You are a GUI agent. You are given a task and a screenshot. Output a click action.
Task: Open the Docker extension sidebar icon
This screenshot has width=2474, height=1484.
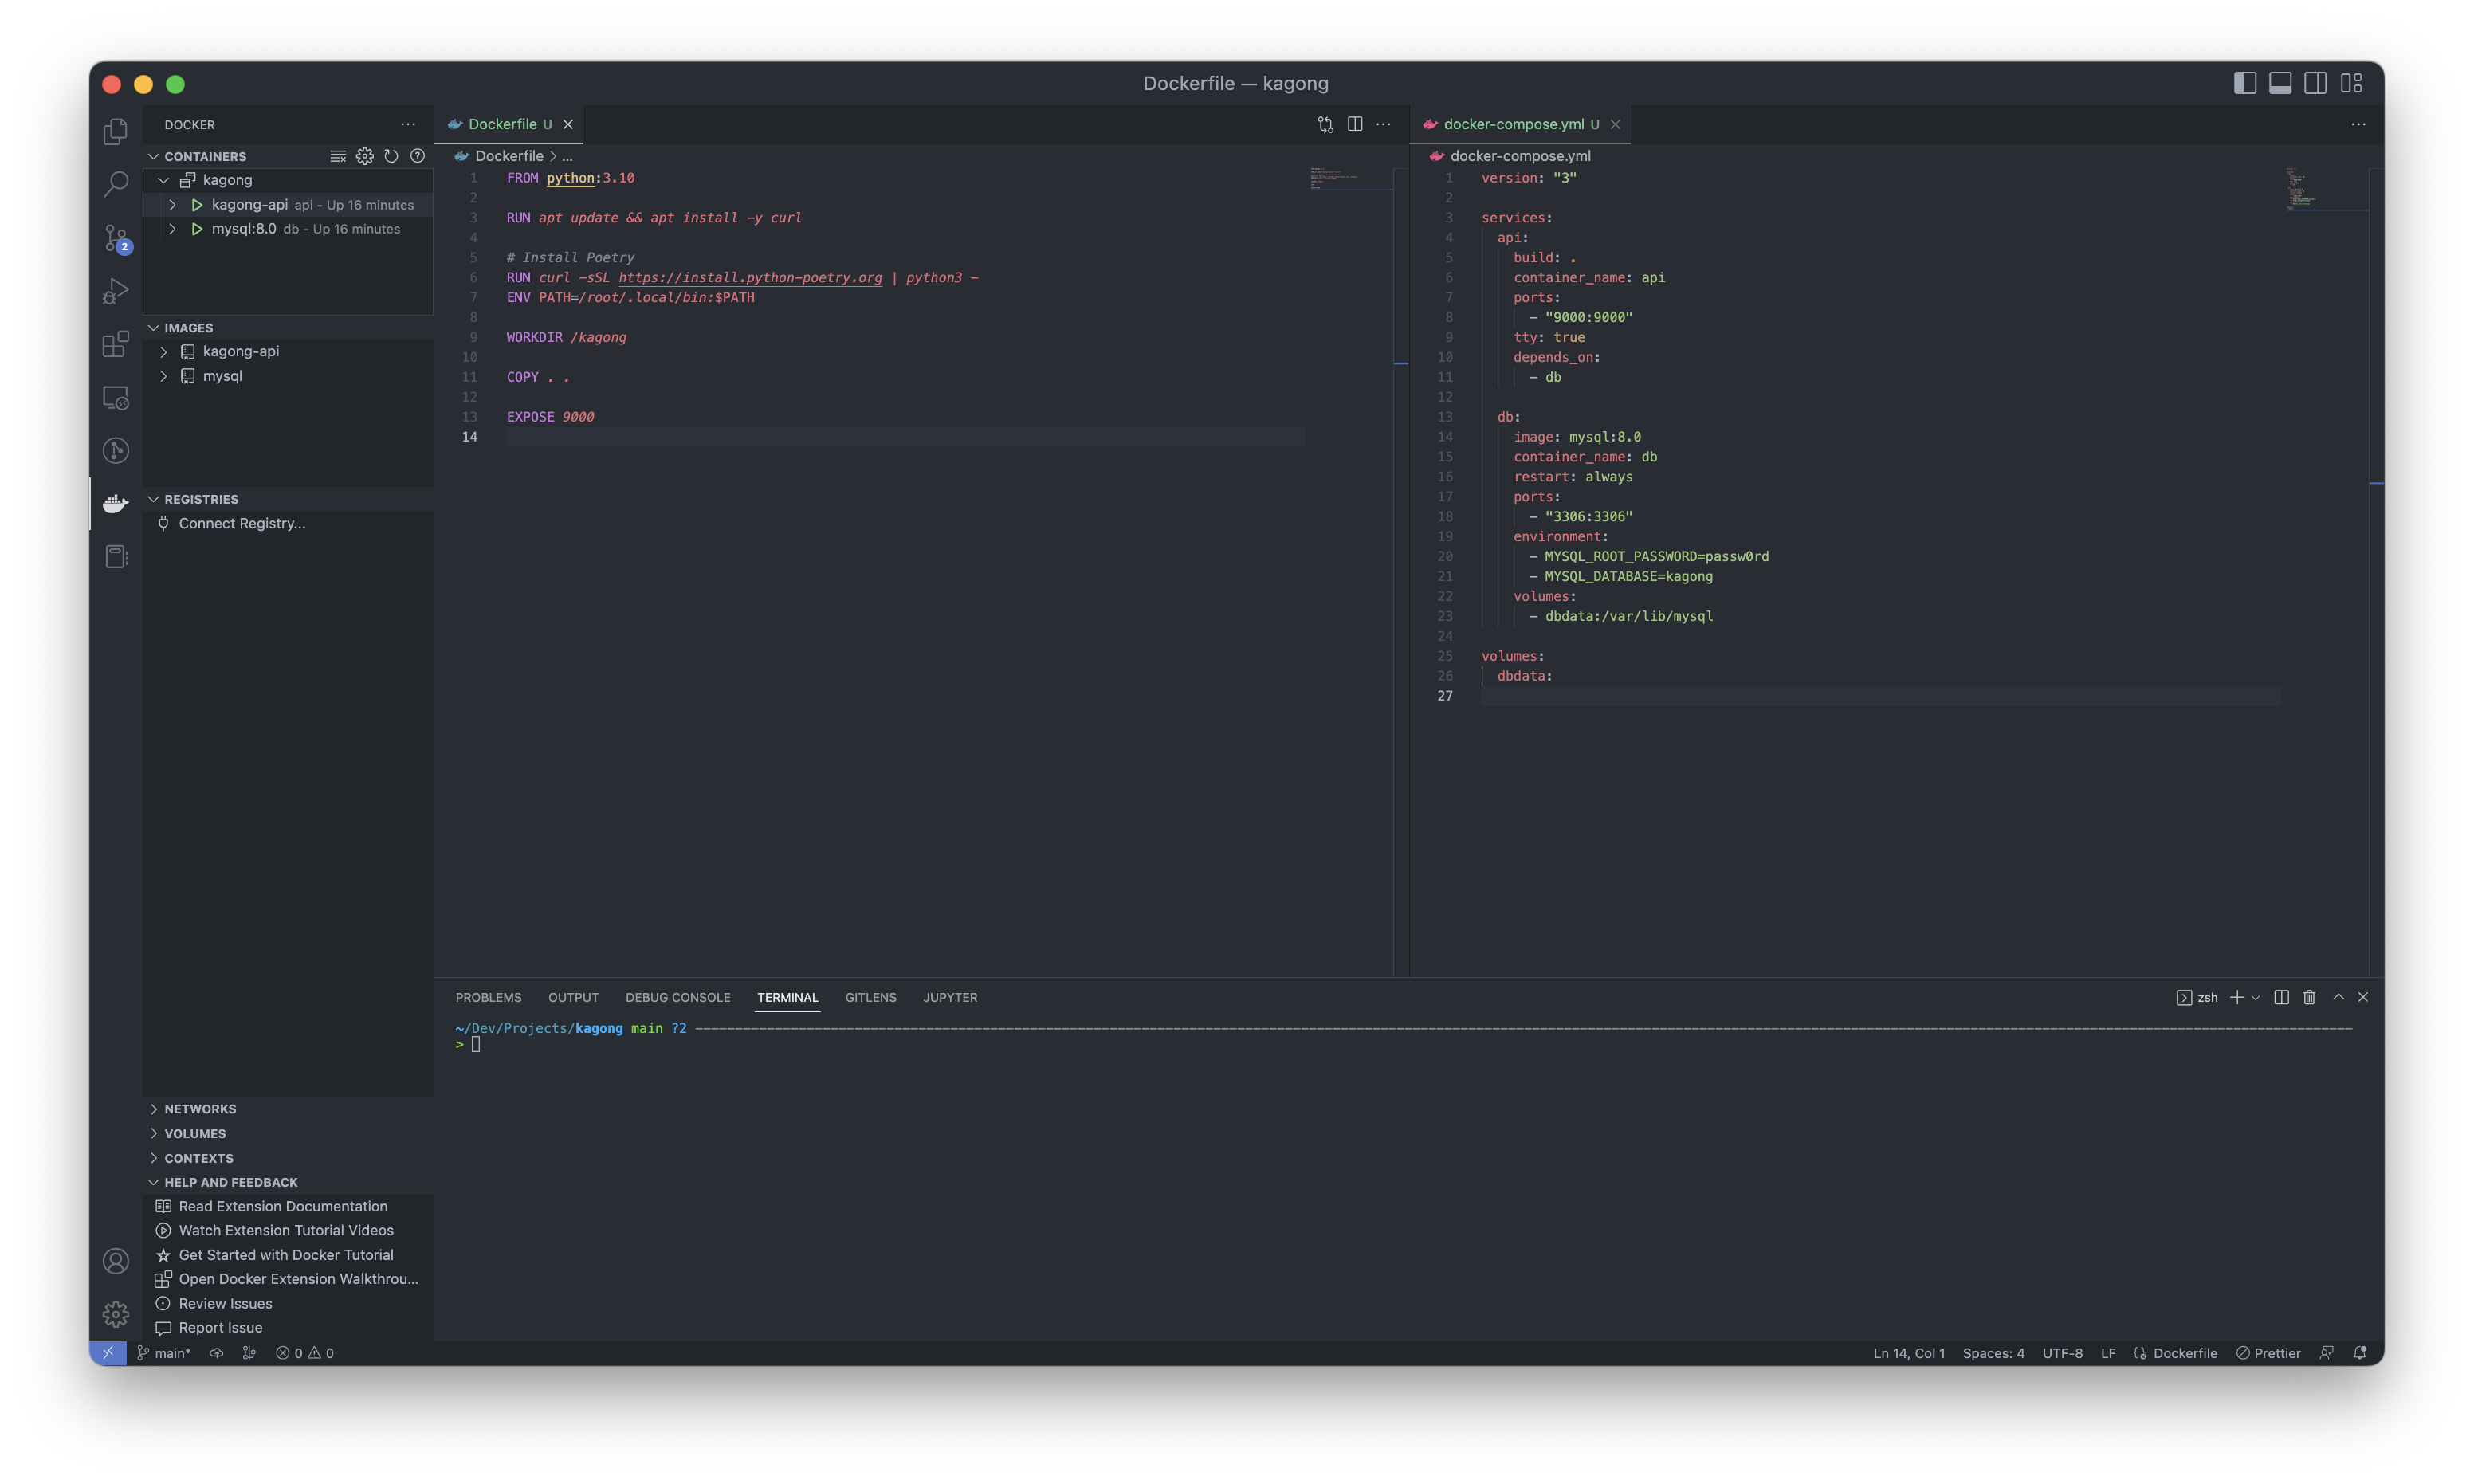(x=115, y=503)
